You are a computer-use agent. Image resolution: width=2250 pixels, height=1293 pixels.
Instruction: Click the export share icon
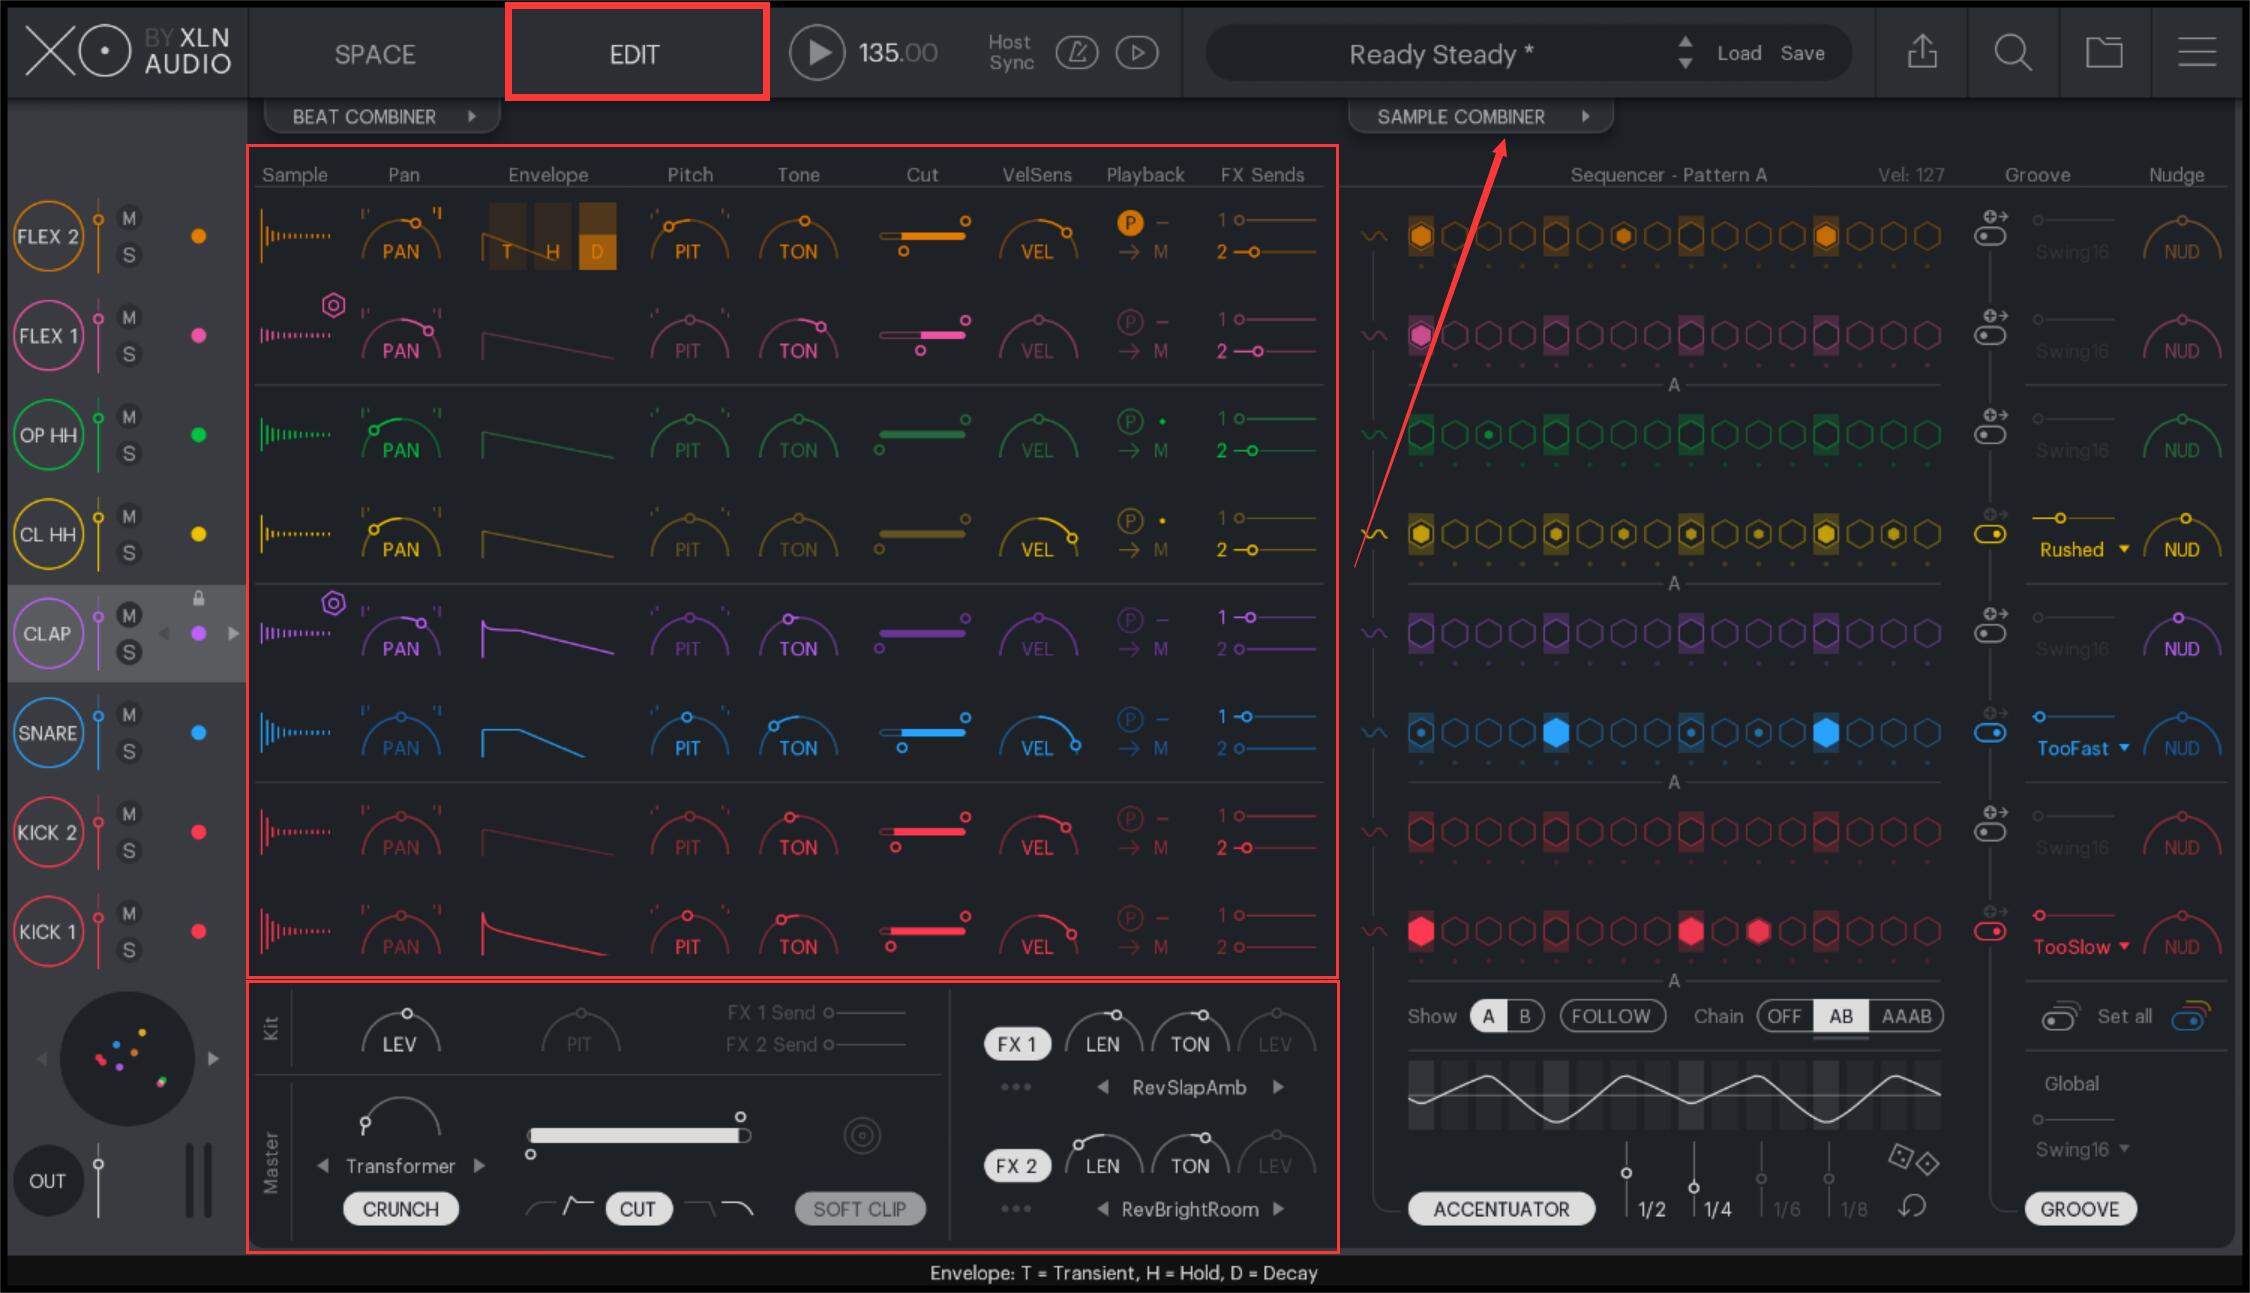(x=1922, y=52)
